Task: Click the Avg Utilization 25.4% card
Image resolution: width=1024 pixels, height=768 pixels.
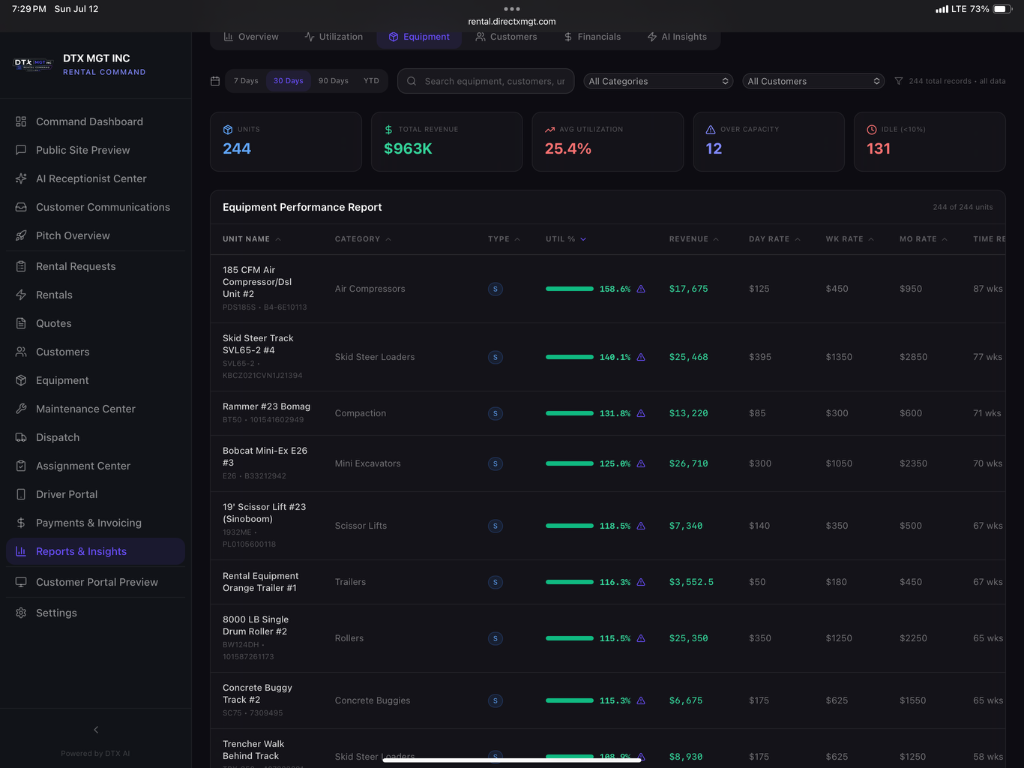Action: click(x=607, y=142)
